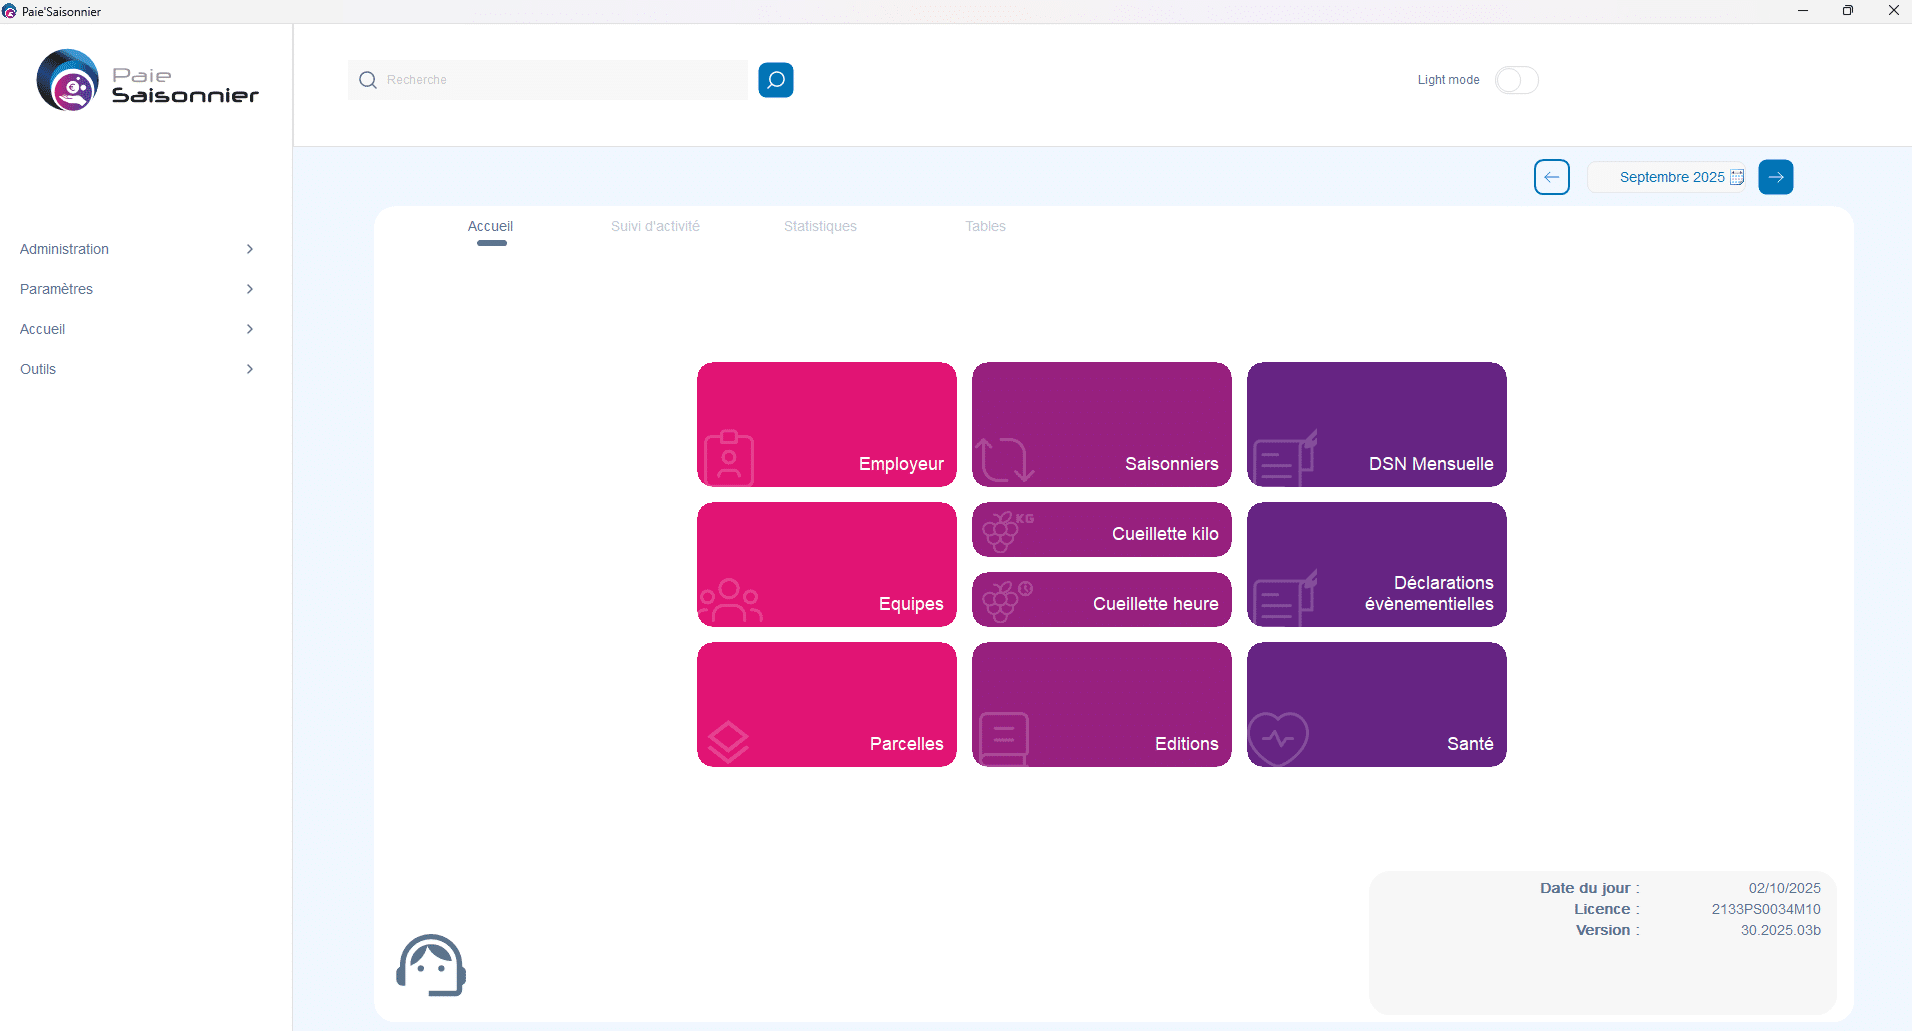This screenshot has height=1031, width=1912.
Task: Go to previous month with left arrow
Action: [1551, 177]
